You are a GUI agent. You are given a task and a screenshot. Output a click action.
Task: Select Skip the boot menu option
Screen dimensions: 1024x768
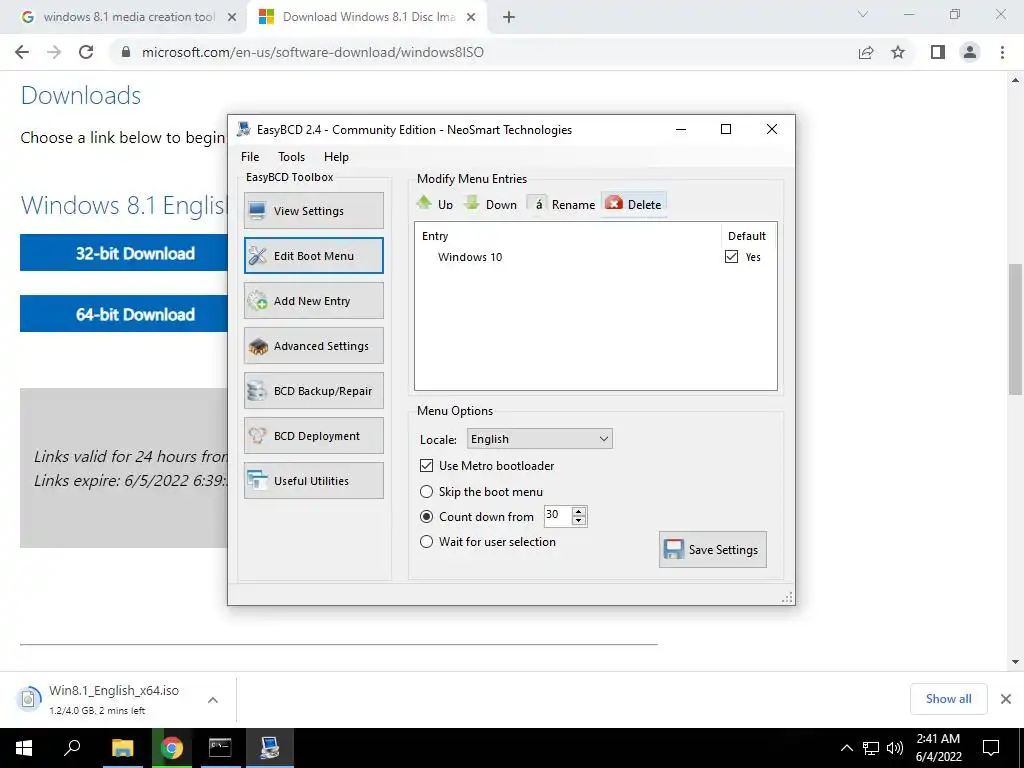click(426, 491)
